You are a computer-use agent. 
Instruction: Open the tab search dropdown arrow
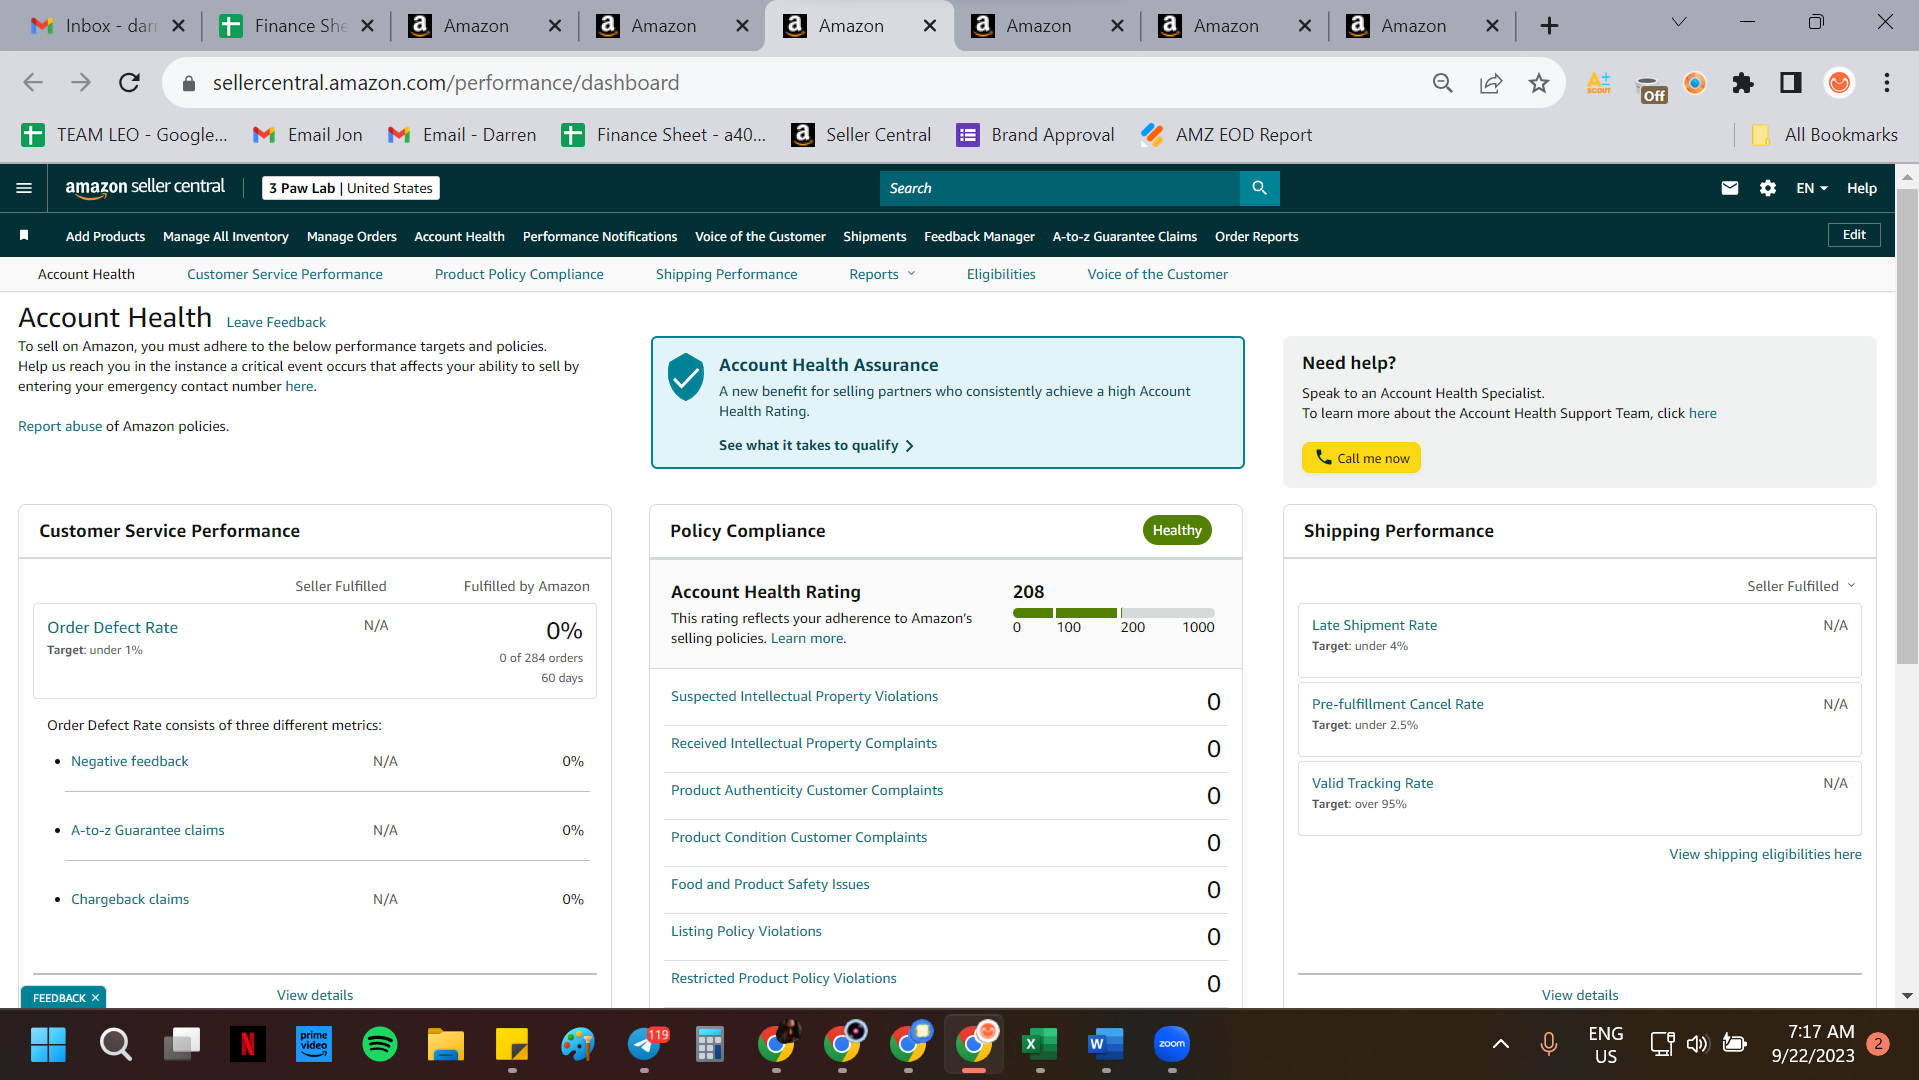click(x=1679, y=23)
